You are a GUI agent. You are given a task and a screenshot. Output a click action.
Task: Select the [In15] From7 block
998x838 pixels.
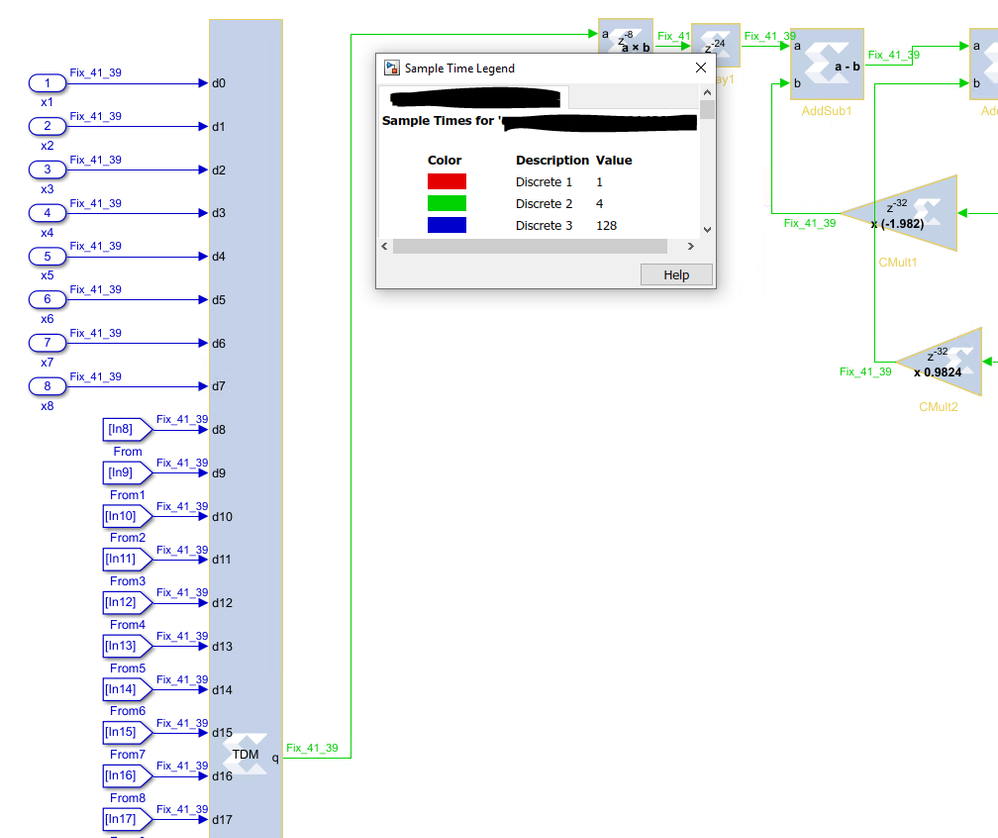pyautogui.click(x=127, y=732)
